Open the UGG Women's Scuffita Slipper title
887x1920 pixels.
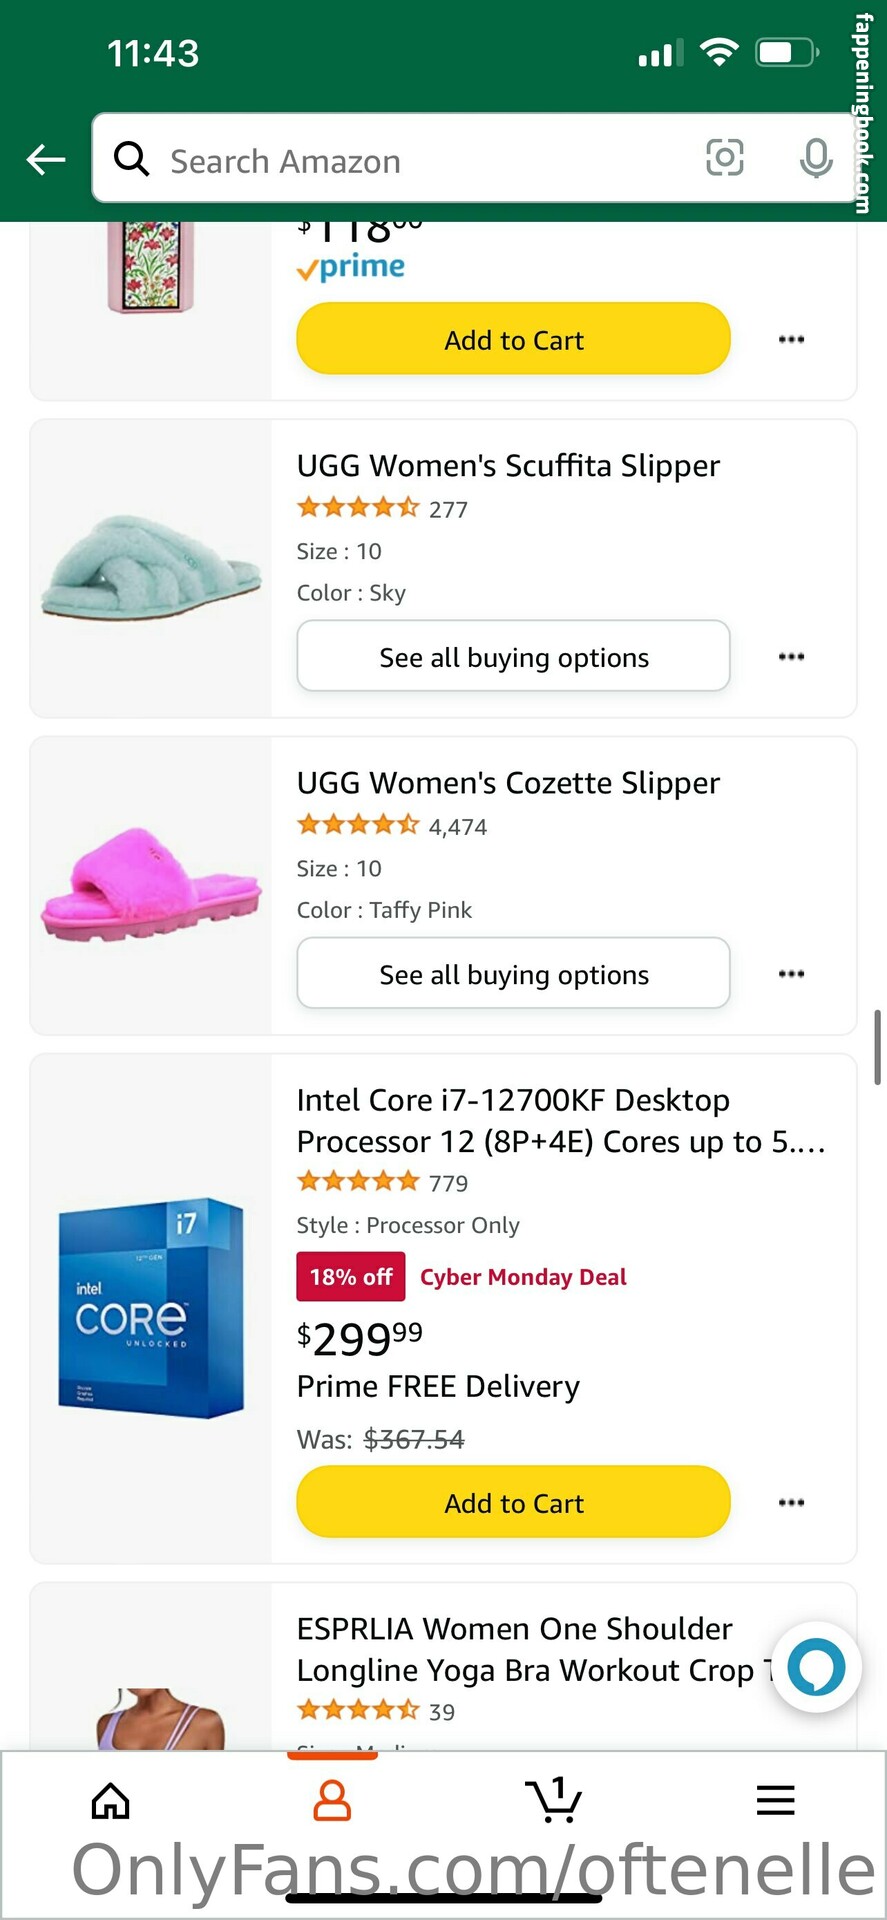[508, 466]
